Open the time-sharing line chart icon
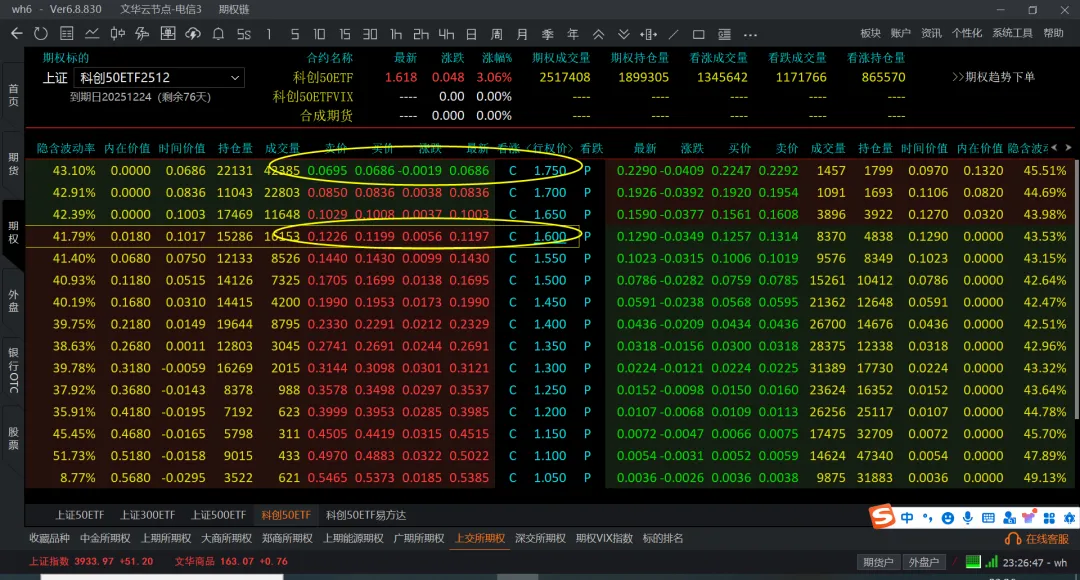 click(92, 33)
